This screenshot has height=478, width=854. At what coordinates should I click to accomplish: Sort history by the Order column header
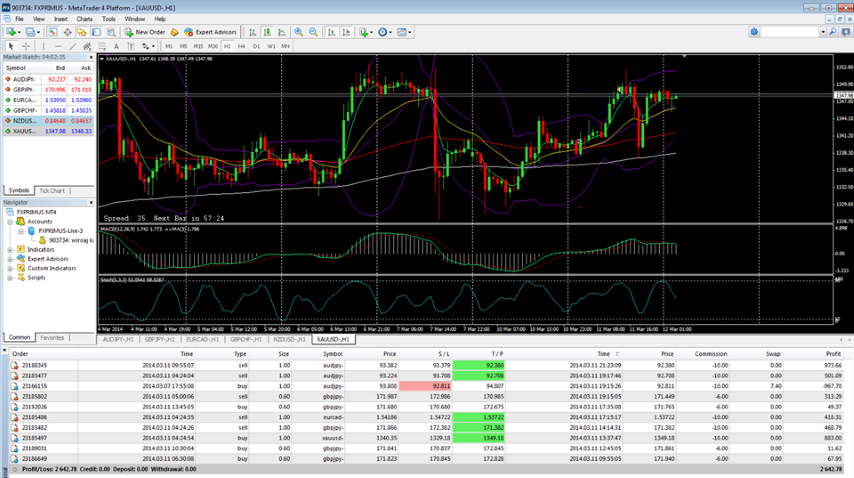(x=20, y=354)
